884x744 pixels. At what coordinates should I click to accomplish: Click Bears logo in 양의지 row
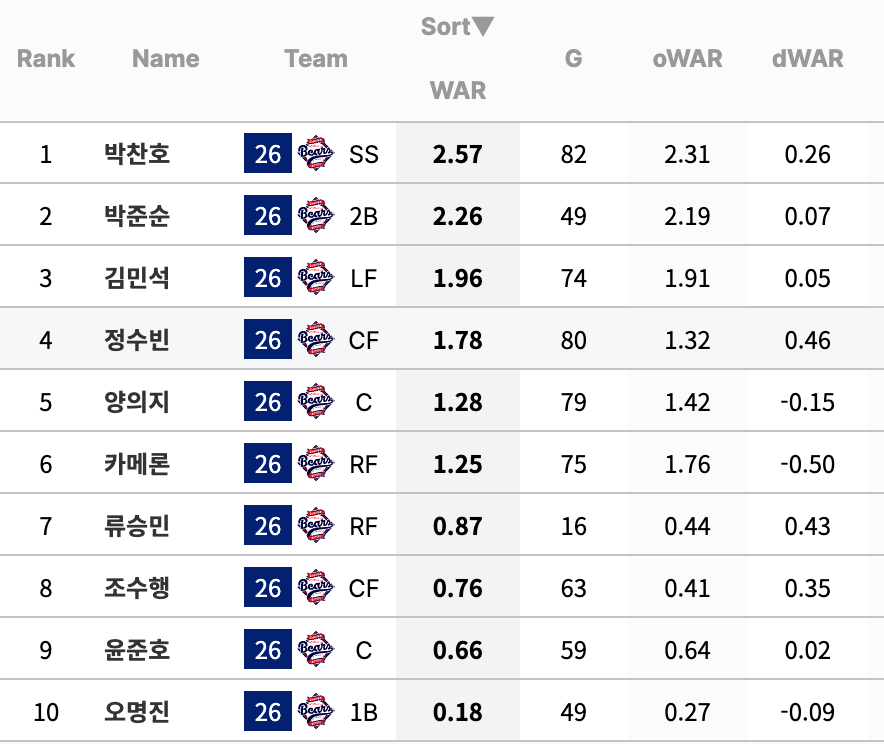coord(315,401)
